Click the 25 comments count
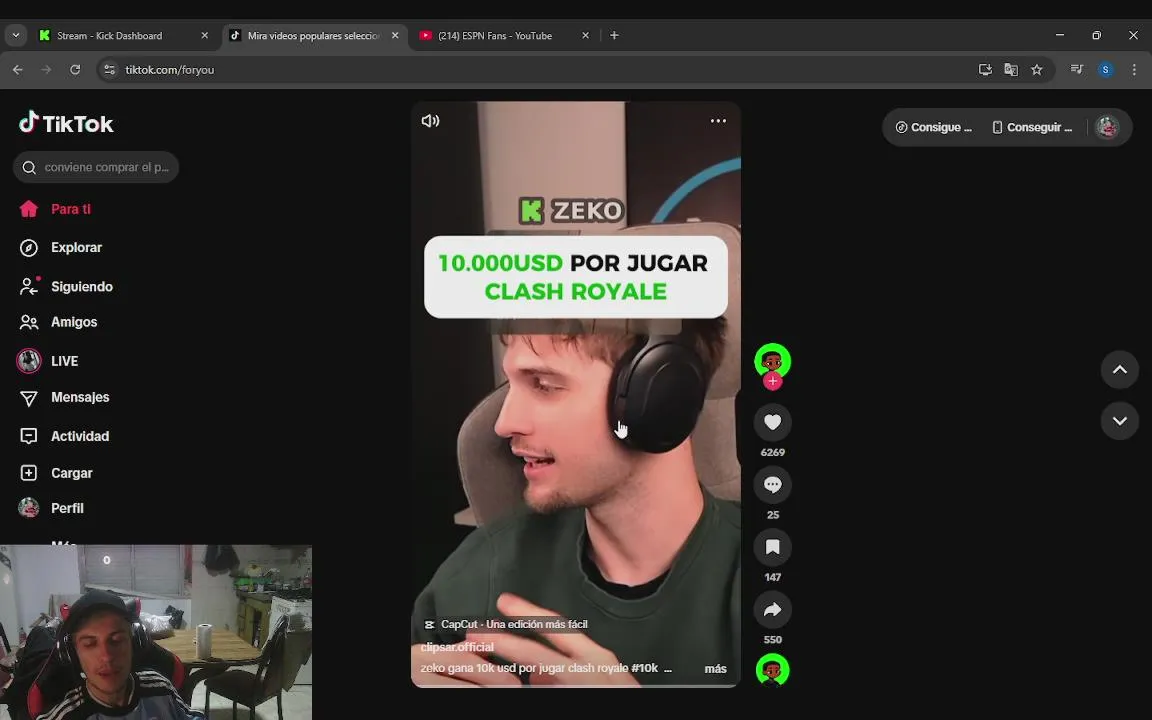The image size is (1152, 720). (x=772, y=515)
